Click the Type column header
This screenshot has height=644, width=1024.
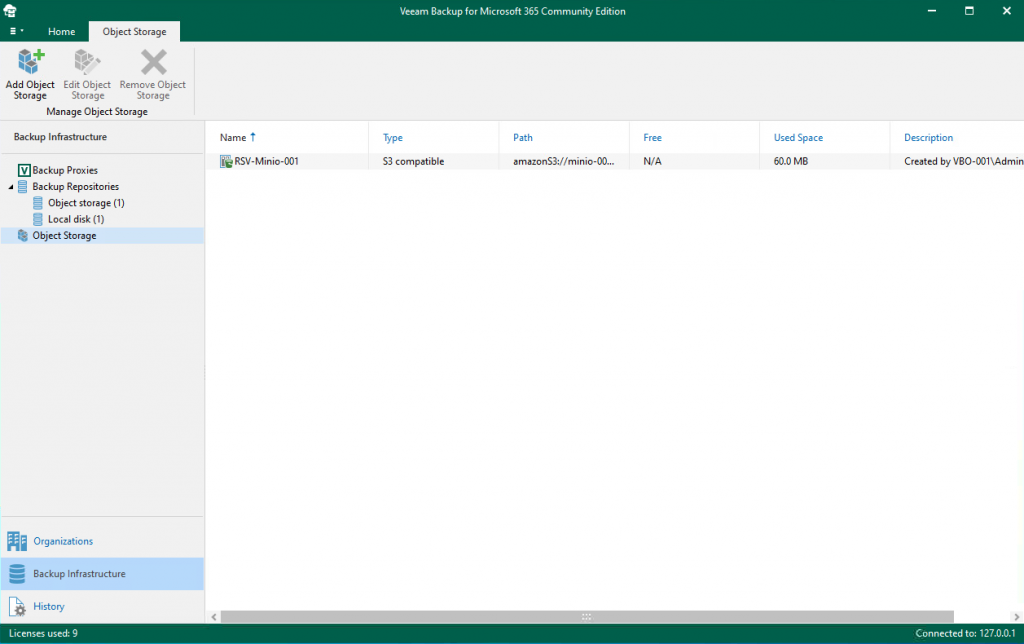[392, 137]
